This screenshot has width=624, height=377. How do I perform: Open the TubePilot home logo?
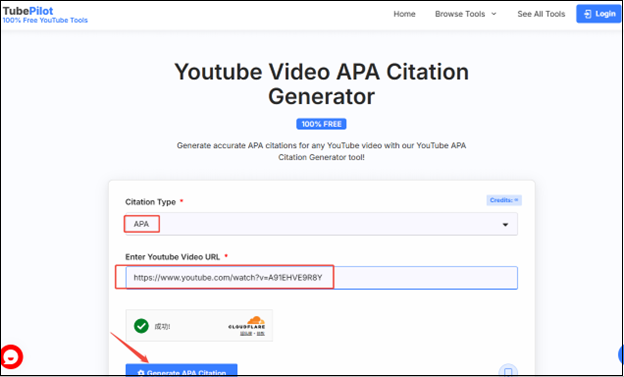coord(28,11)
